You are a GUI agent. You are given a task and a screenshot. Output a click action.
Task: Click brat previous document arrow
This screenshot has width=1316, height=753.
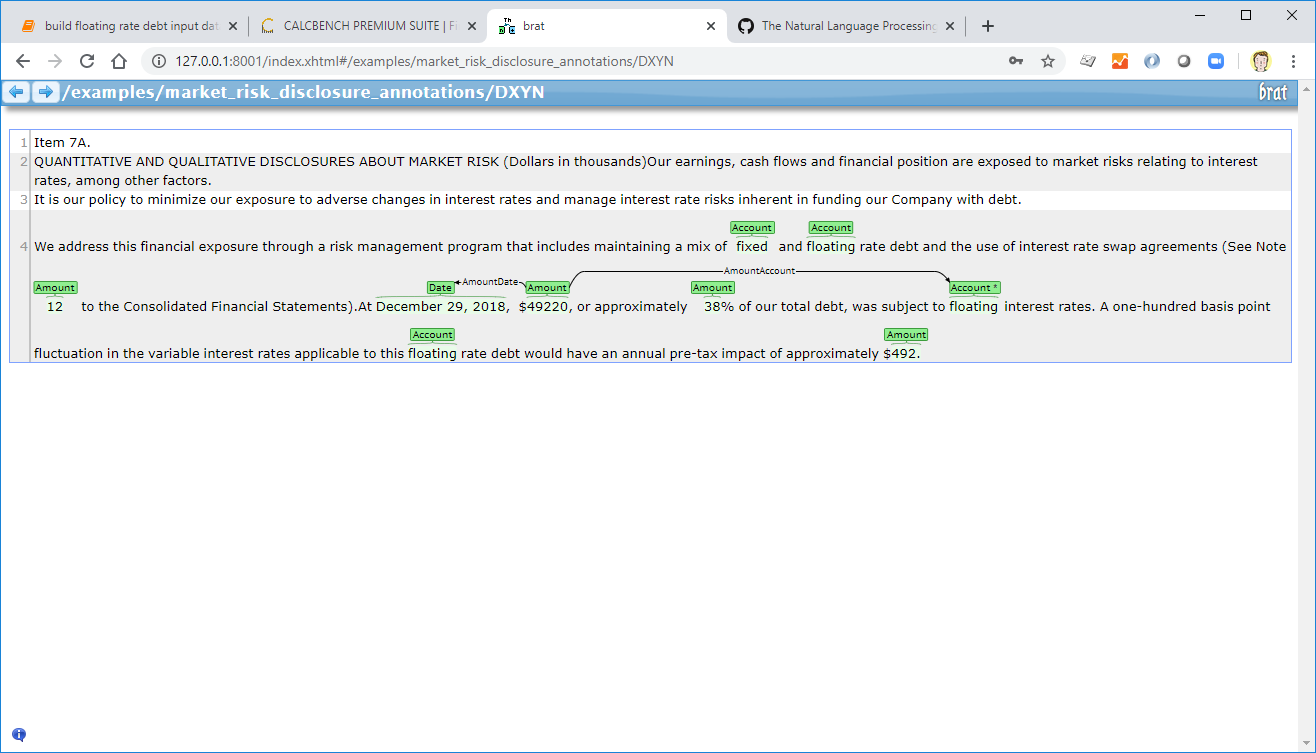[x=16, y=92]
